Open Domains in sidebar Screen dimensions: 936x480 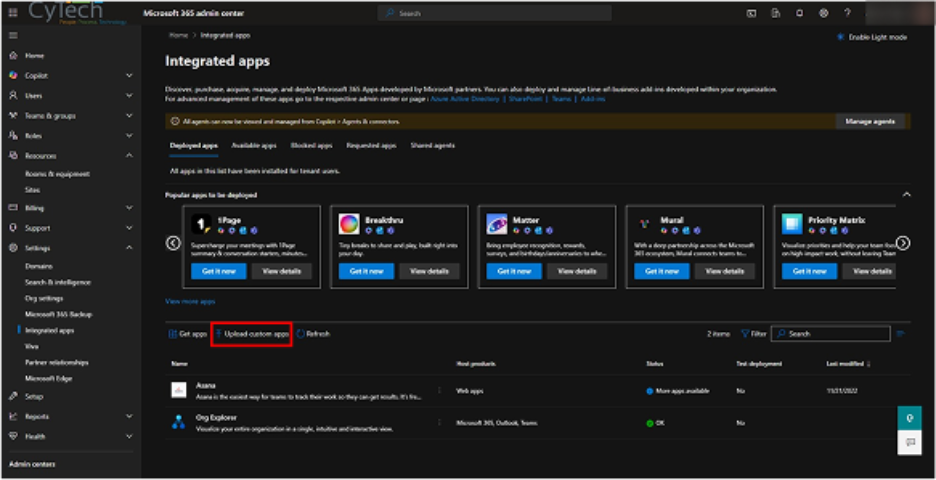point(39,266)
